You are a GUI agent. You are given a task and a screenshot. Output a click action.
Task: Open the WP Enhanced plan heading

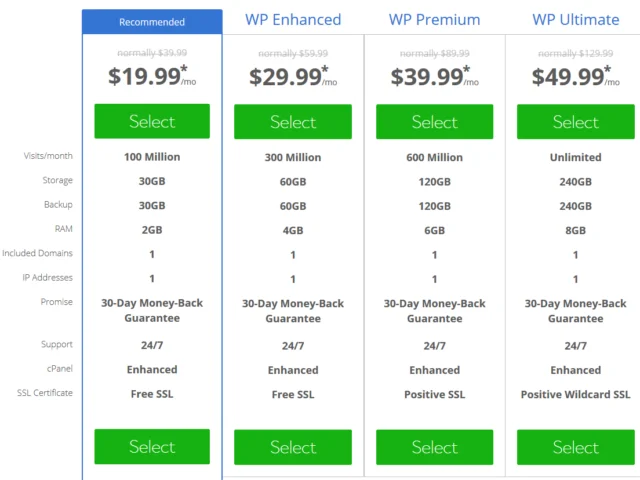(293, 20)
